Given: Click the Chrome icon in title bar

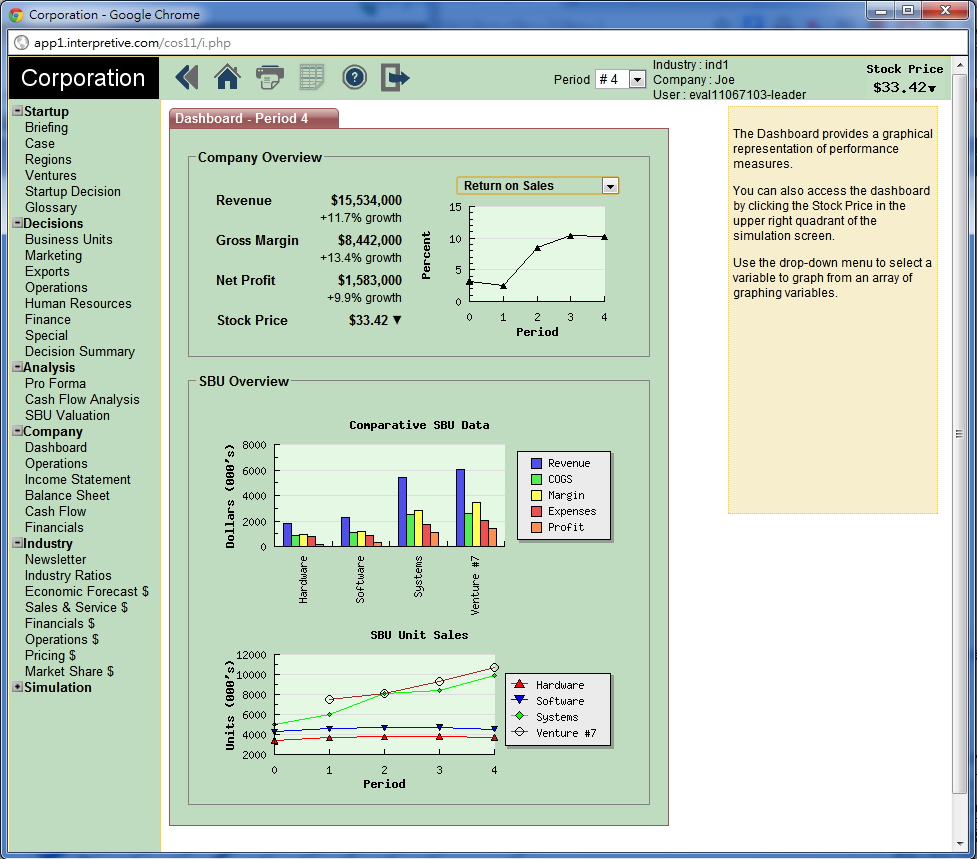Looking at the screenshot, I should tap(17, 15).
